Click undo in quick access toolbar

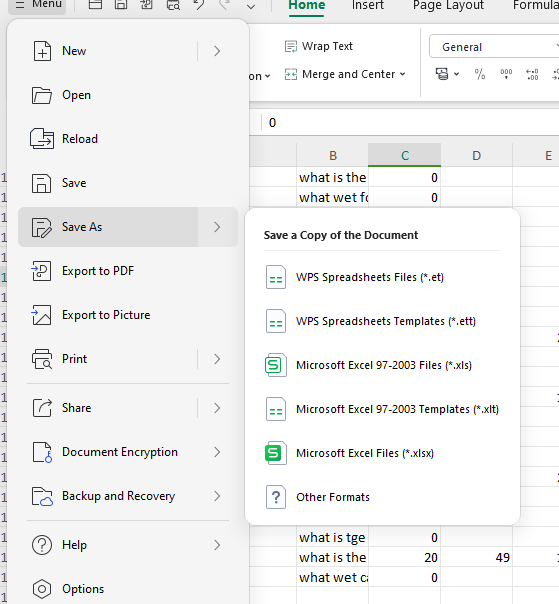click(x=199, y=5)
